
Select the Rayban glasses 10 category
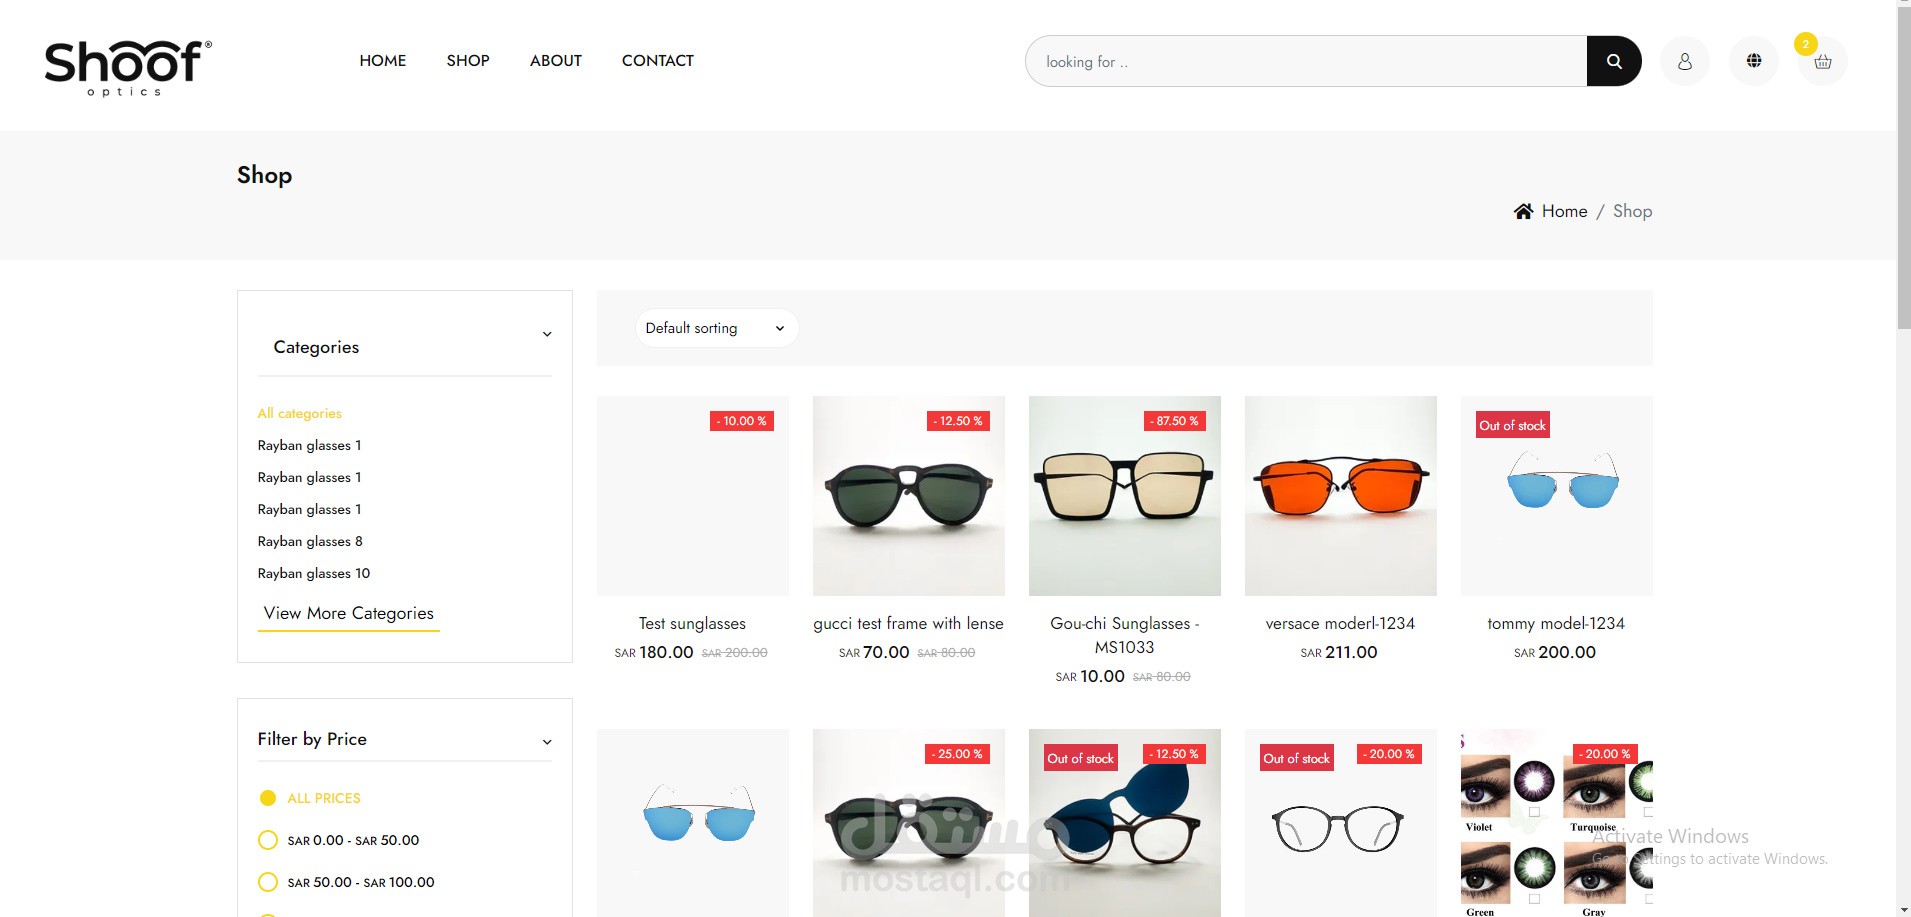tap(314, 573)
